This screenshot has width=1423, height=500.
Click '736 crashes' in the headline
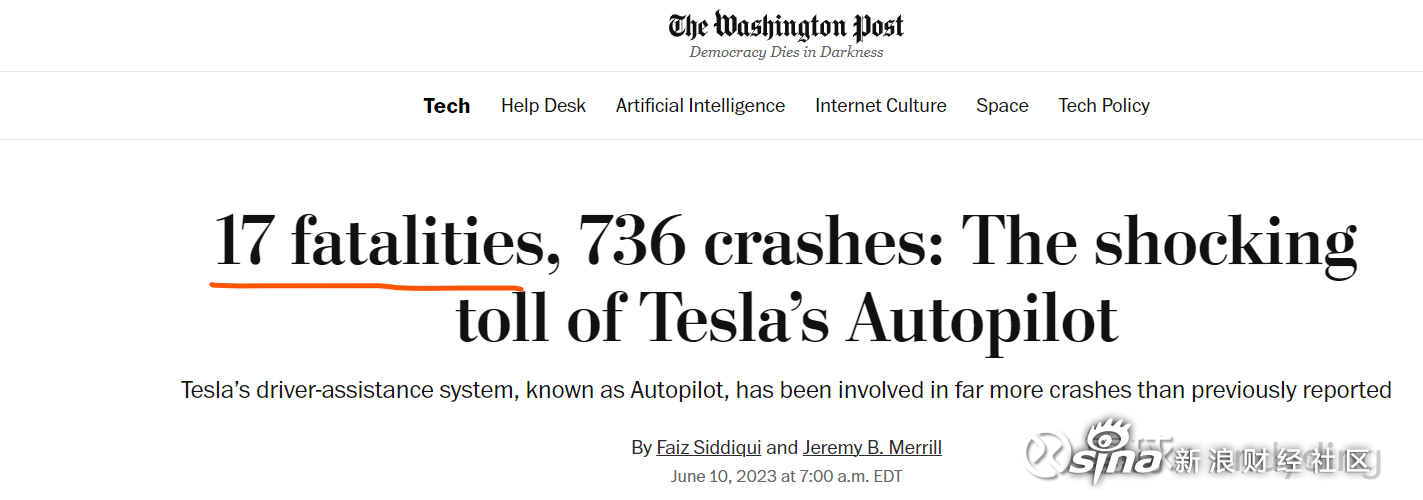(x=761, y=242)
